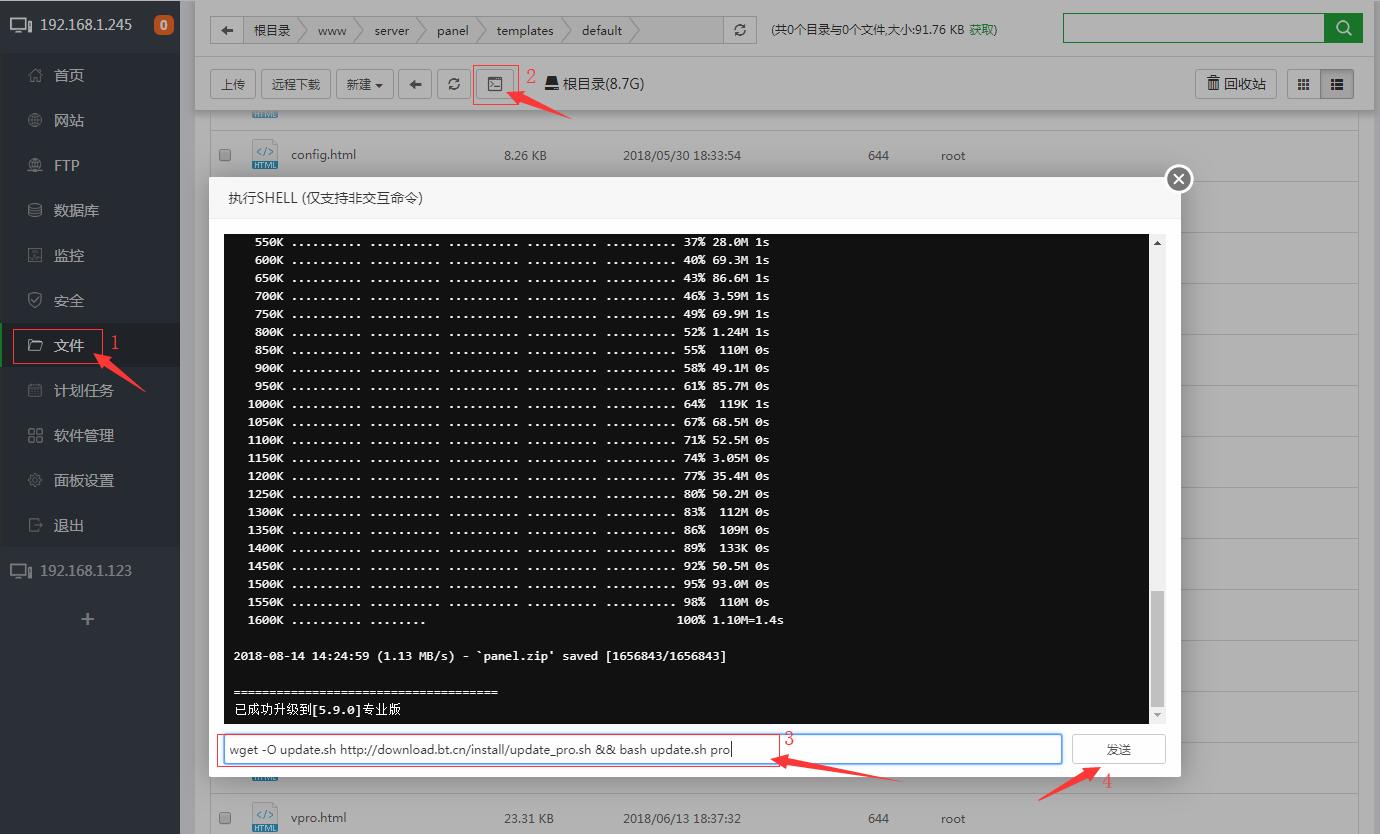Click the 根目录(8.7G) disk link
The image size is (1380, 834).
pos(594,84)
